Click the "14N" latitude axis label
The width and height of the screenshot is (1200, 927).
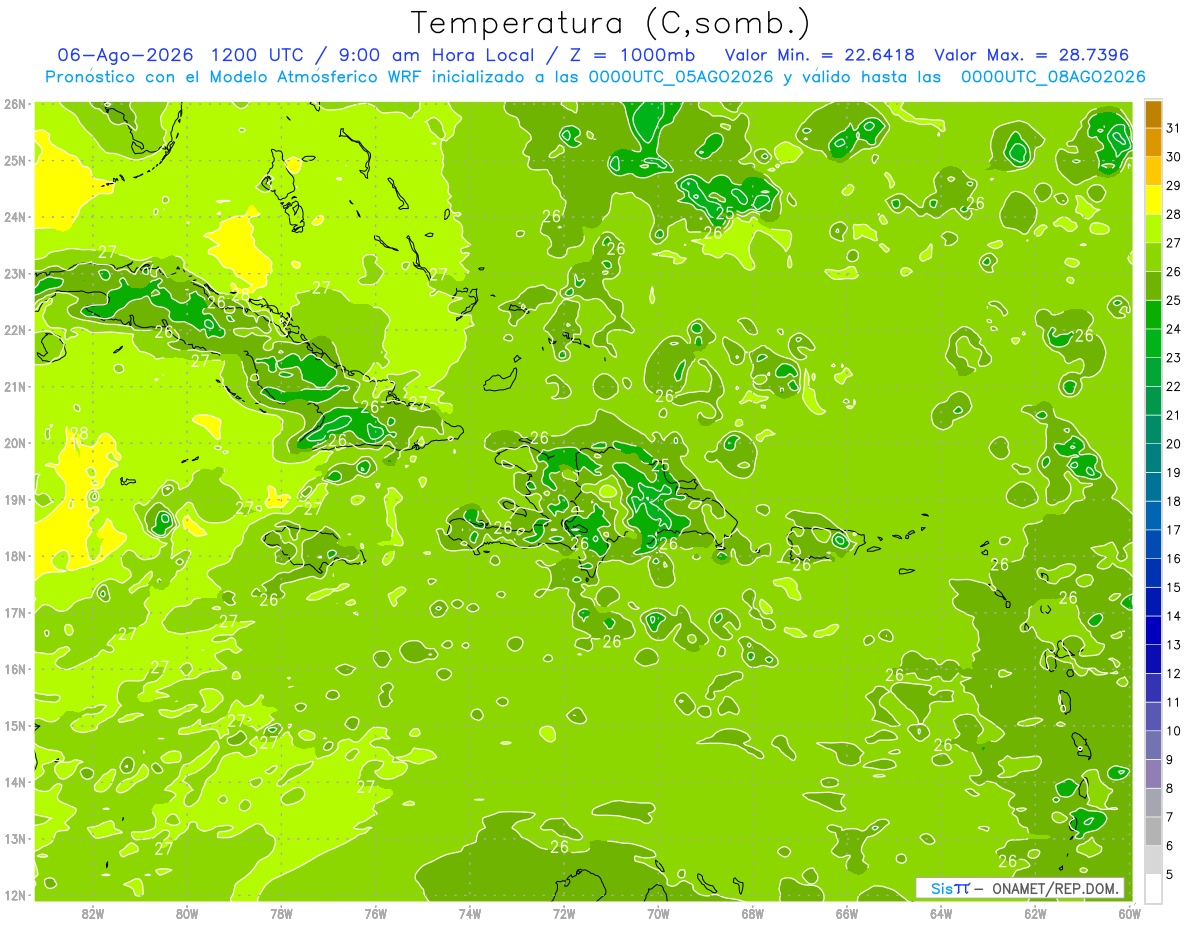click(15, 782)
